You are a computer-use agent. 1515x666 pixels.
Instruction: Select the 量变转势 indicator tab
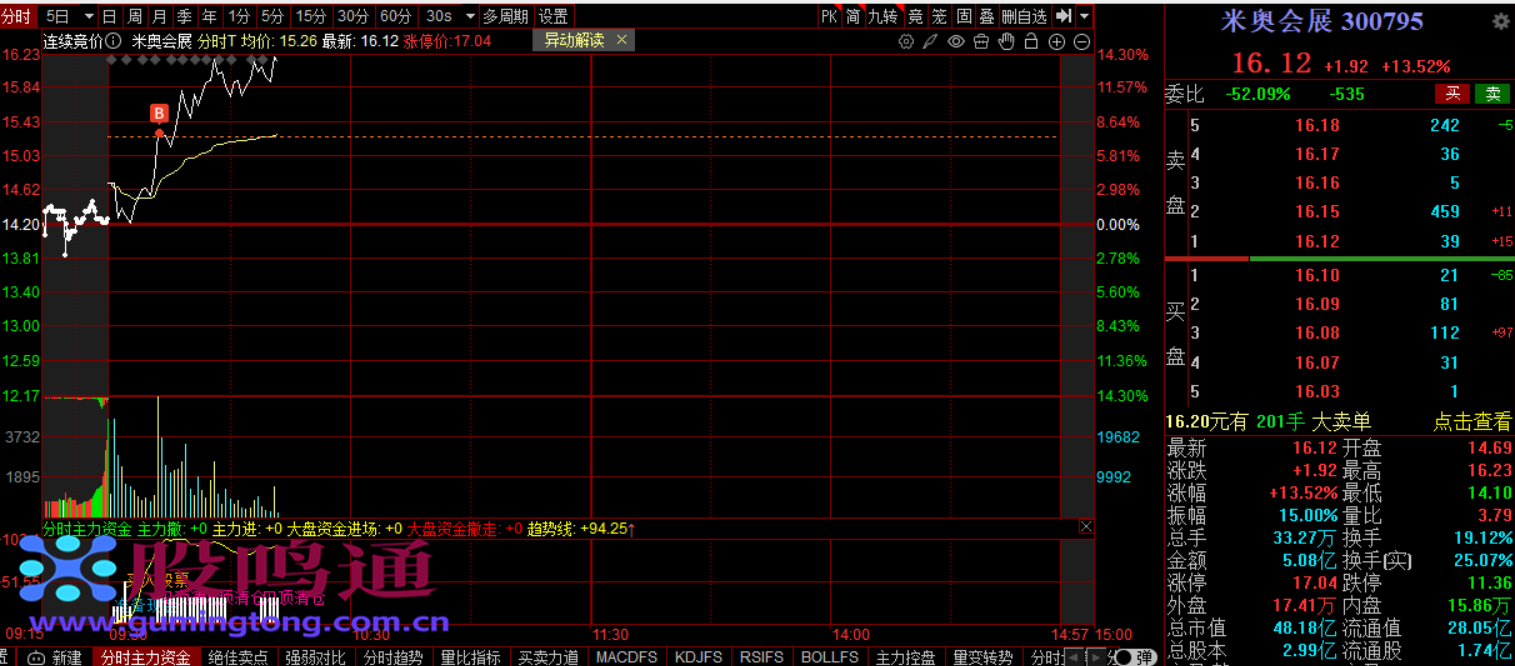[983, 657]
